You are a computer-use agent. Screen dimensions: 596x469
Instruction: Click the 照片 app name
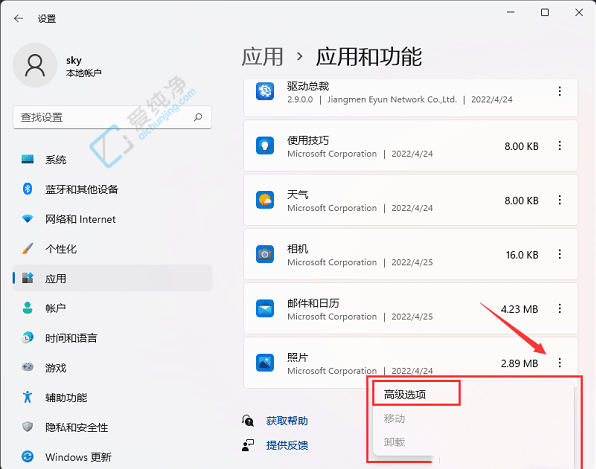298,357
